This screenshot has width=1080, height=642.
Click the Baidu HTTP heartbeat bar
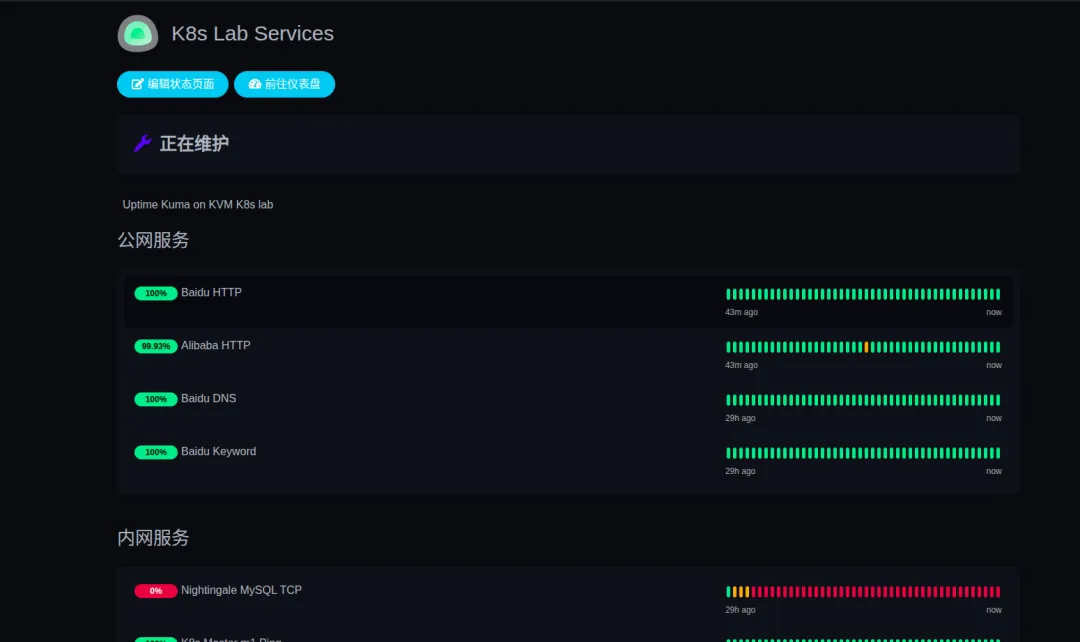[x=863, y=294]
